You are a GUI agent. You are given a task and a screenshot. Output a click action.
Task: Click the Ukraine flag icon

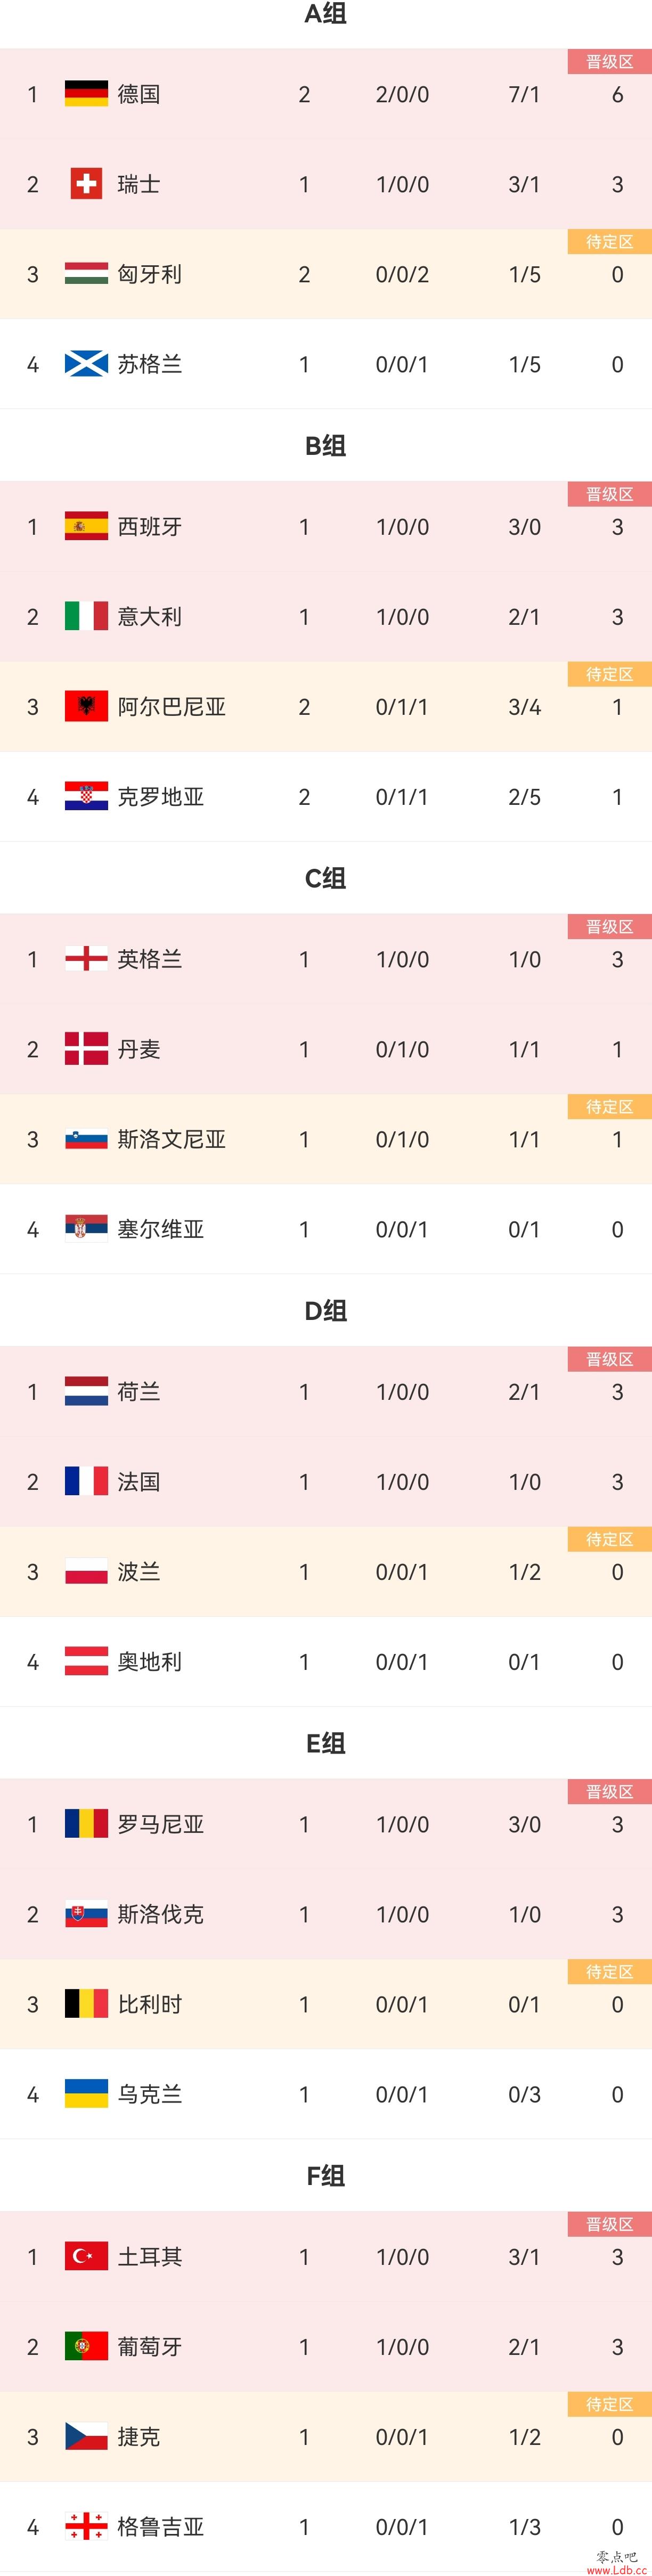pyautogui.click(x=86, y=2094)
